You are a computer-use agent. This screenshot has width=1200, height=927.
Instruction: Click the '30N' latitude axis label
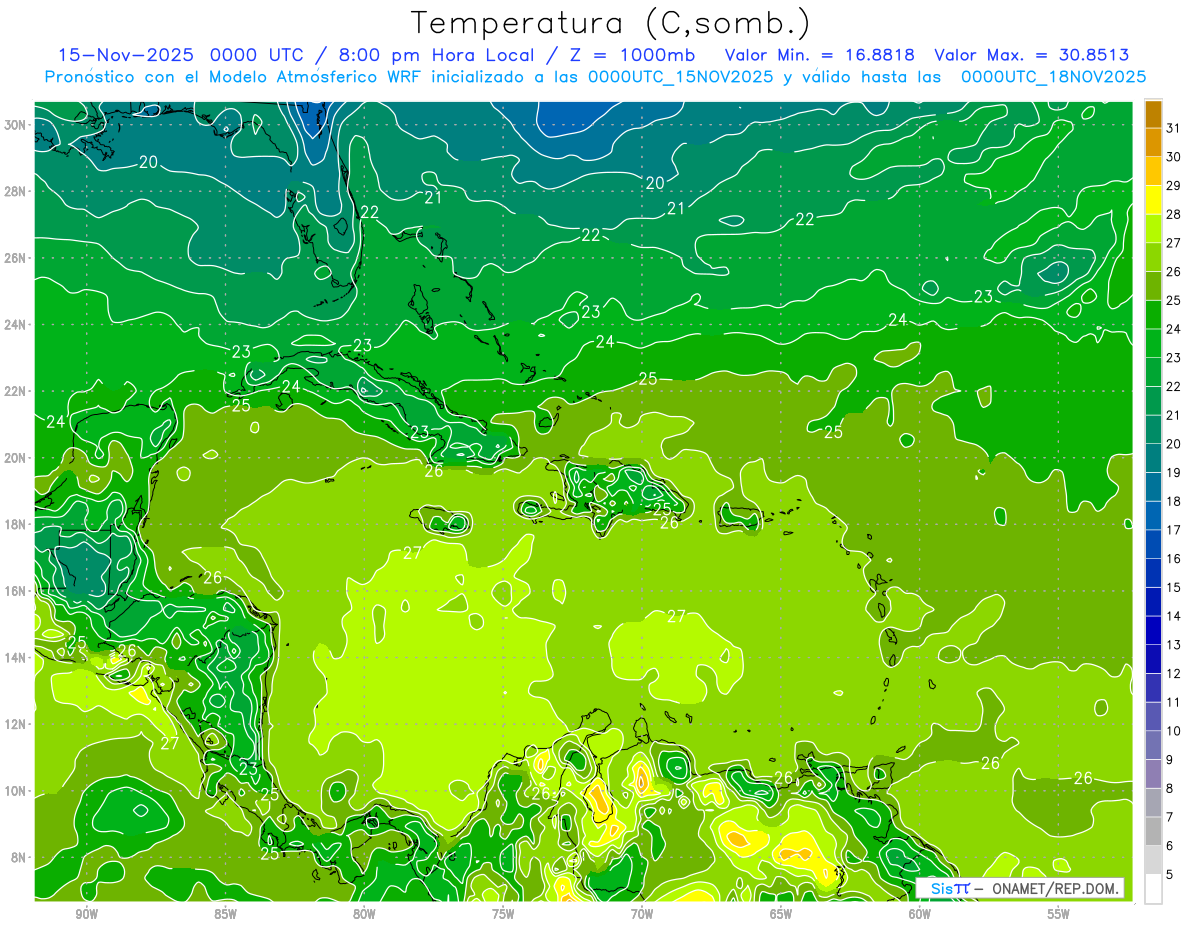(15, 125)
